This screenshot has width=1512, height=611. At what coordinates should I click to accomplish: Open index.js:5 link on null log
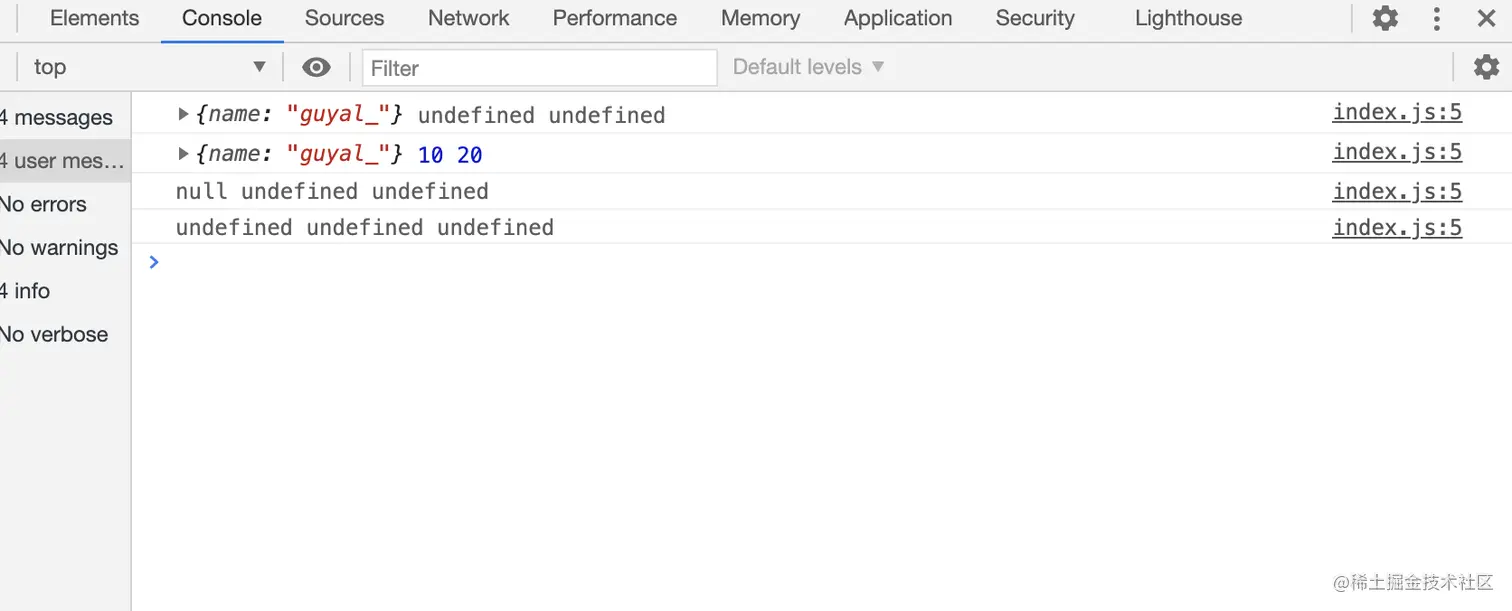(x=1397, y=191)
